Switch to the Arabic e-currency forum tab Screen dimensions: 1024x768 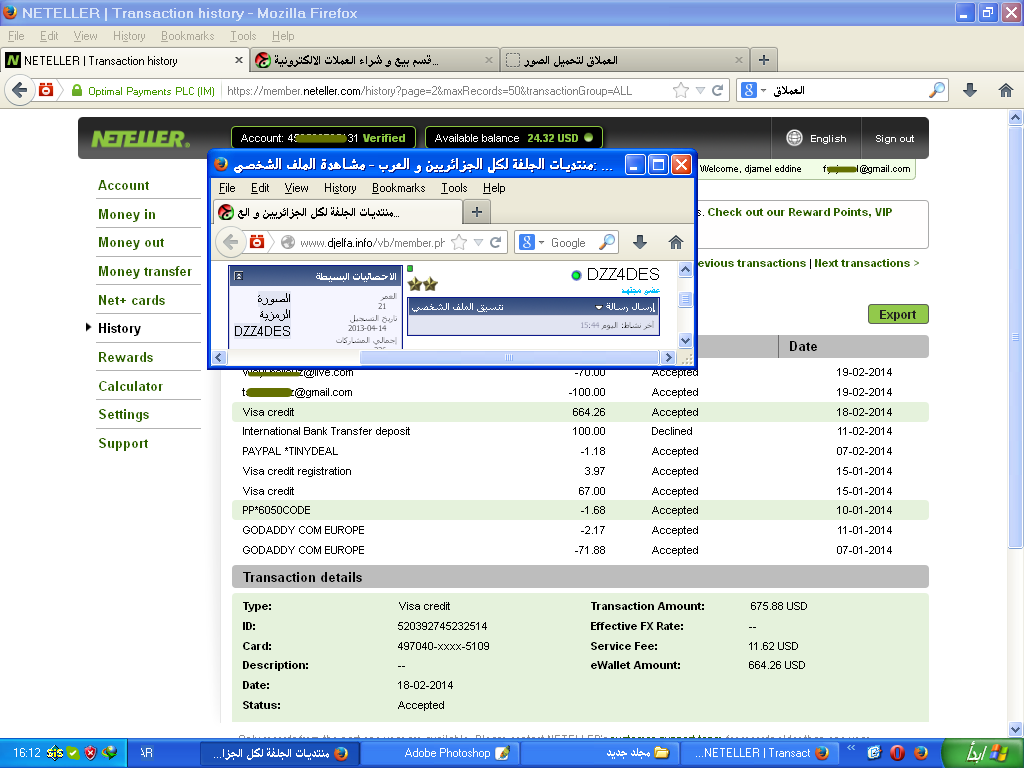click(374, 60)
